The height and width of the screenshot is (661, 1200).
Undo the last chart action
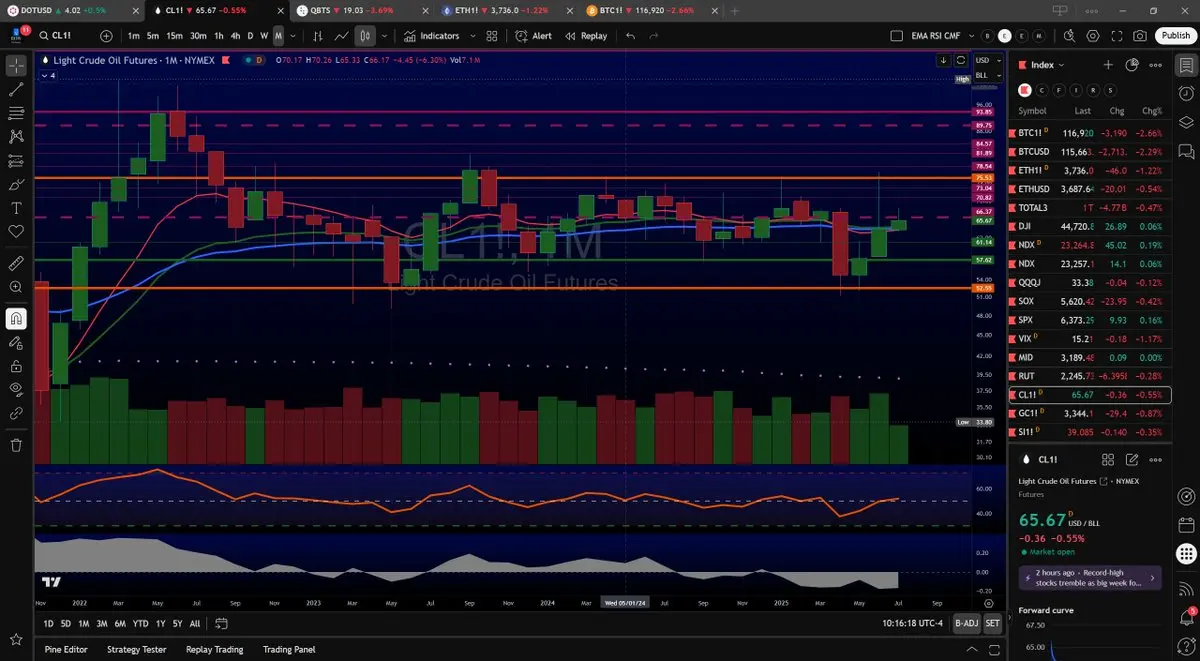630,35
